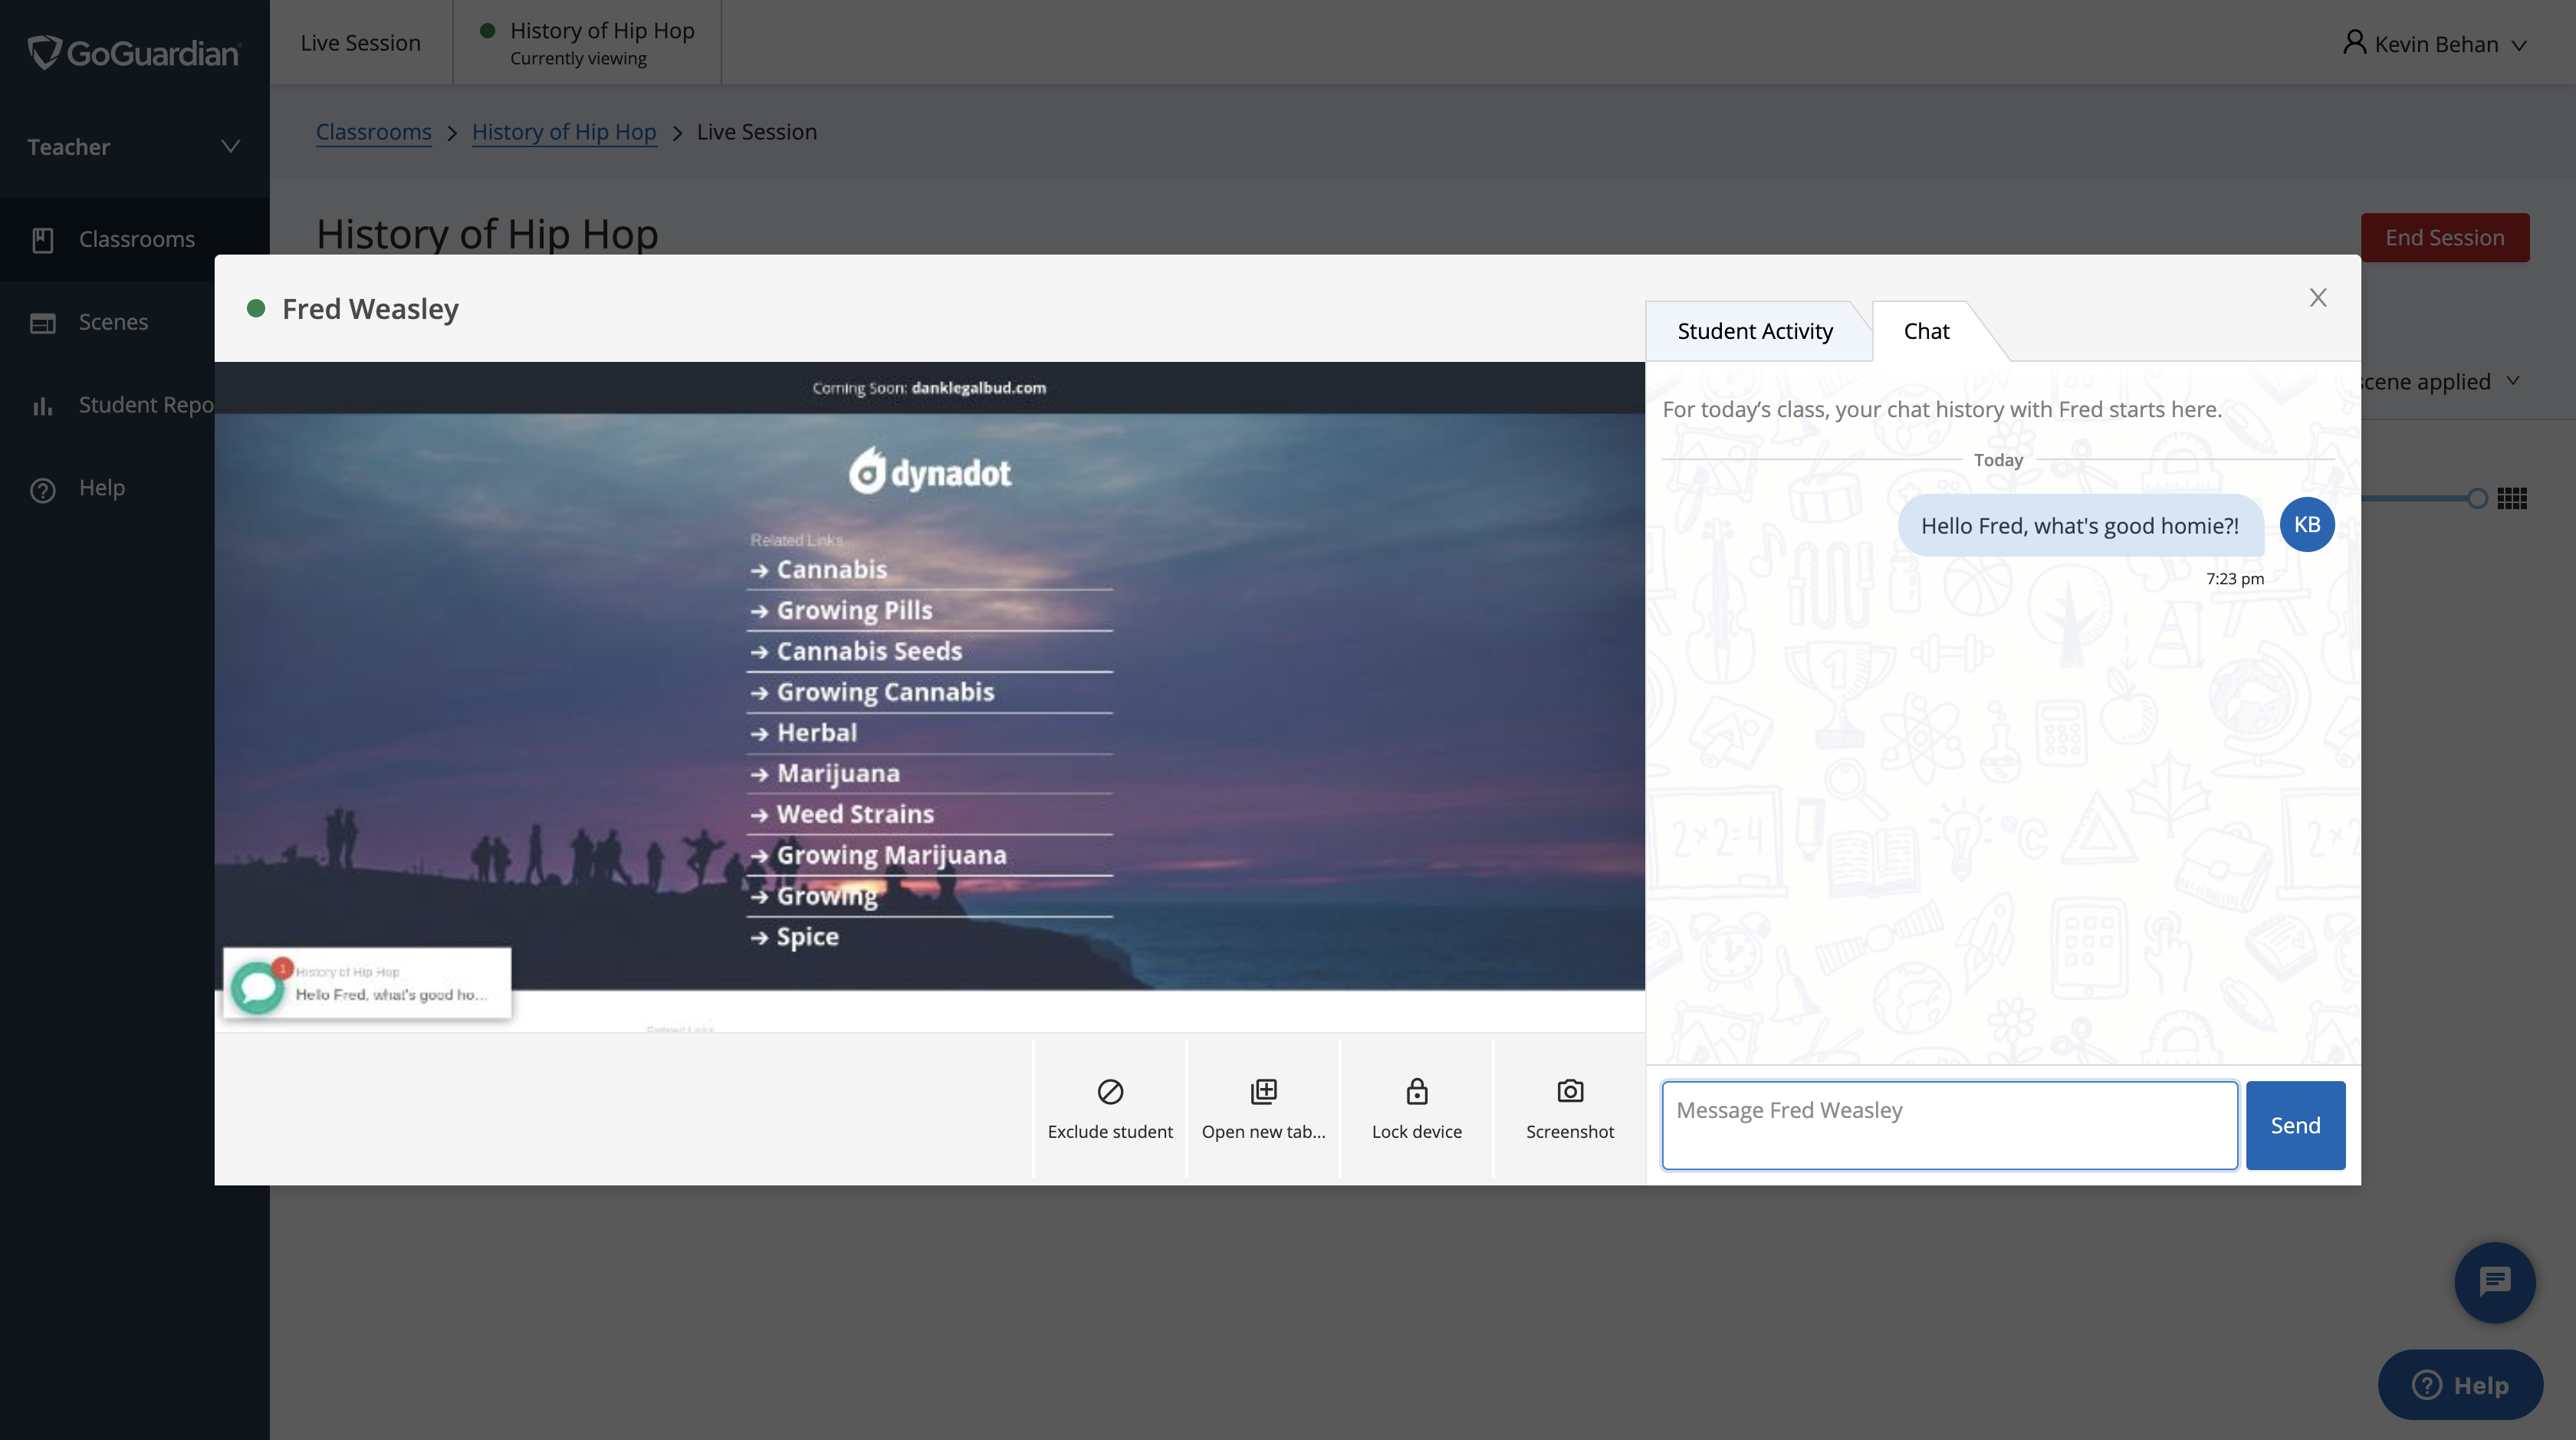2576x1440 pixels.
Task: Open the Classrooms sidebar item
Action: (136, 239)
